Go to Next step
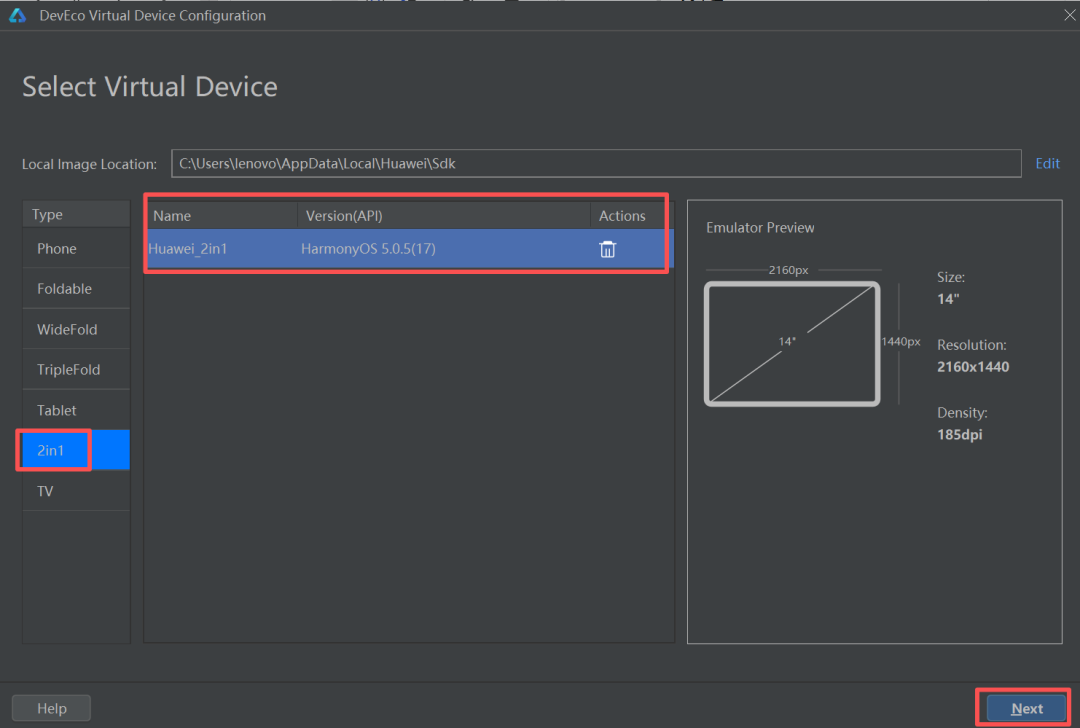The height and width of the screenshot is (728, 1080). click(1026, 708)
